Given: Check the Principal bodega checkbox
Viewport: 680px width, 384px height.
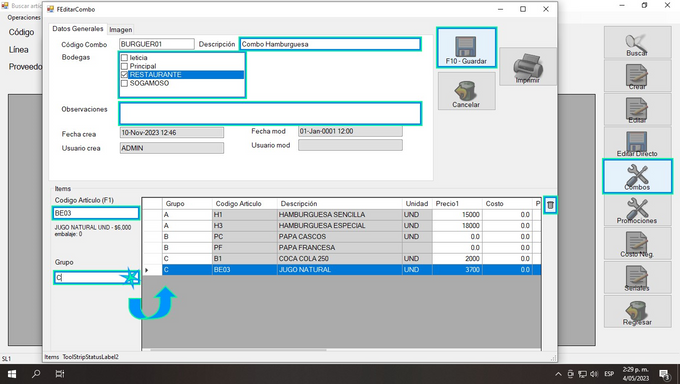Looking at the screenshot, I should pyautogui.click(x=124, y=66).
